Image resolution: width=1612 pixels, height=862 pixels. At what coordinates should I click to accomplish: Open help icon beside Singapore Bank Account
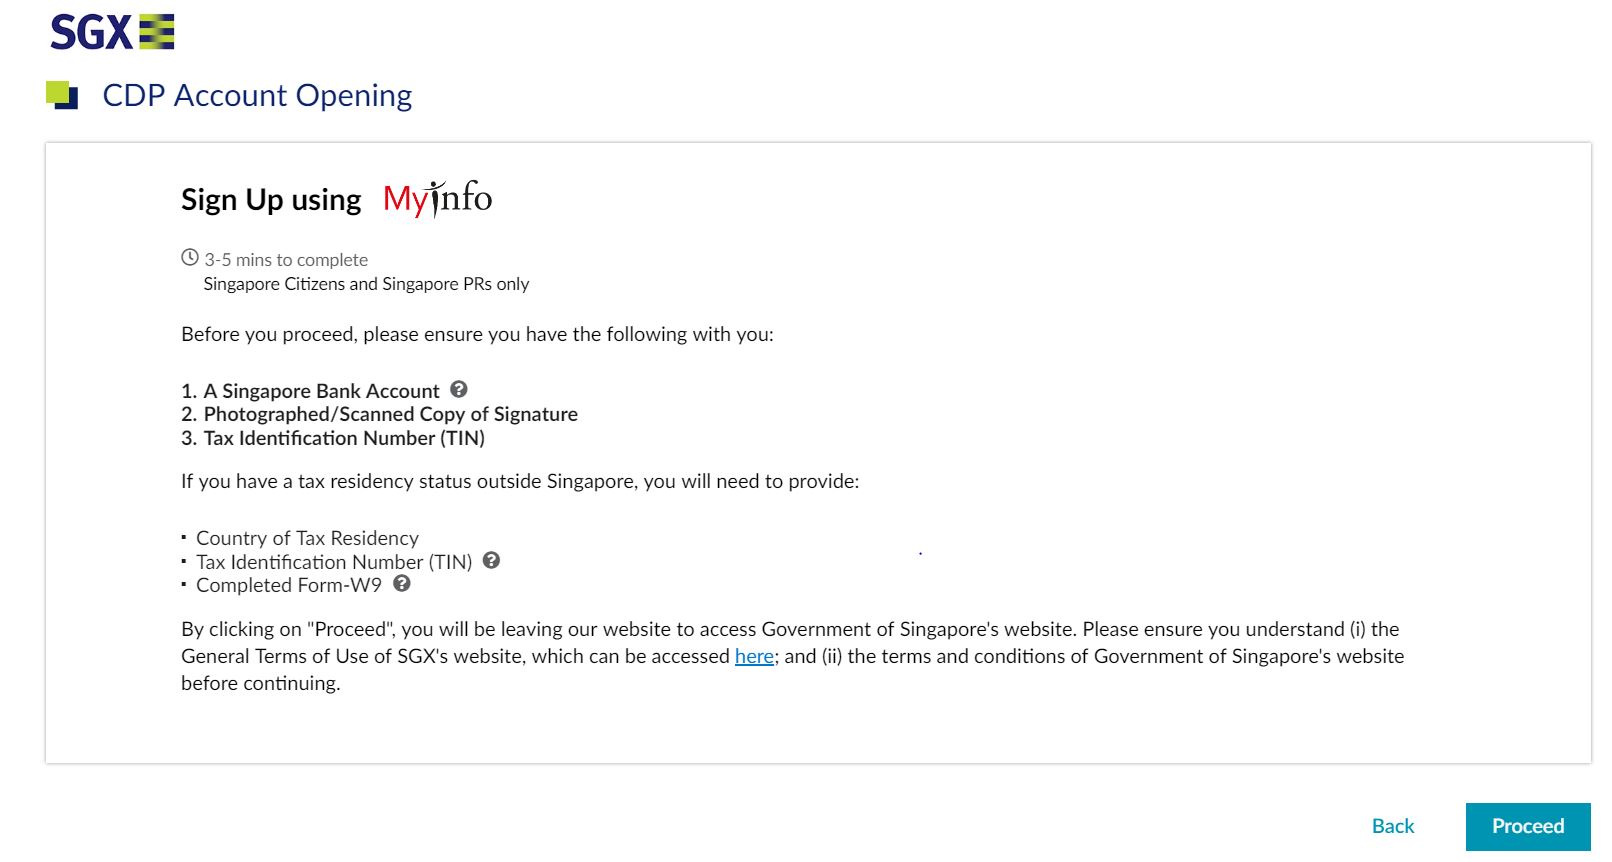point(459,389)
